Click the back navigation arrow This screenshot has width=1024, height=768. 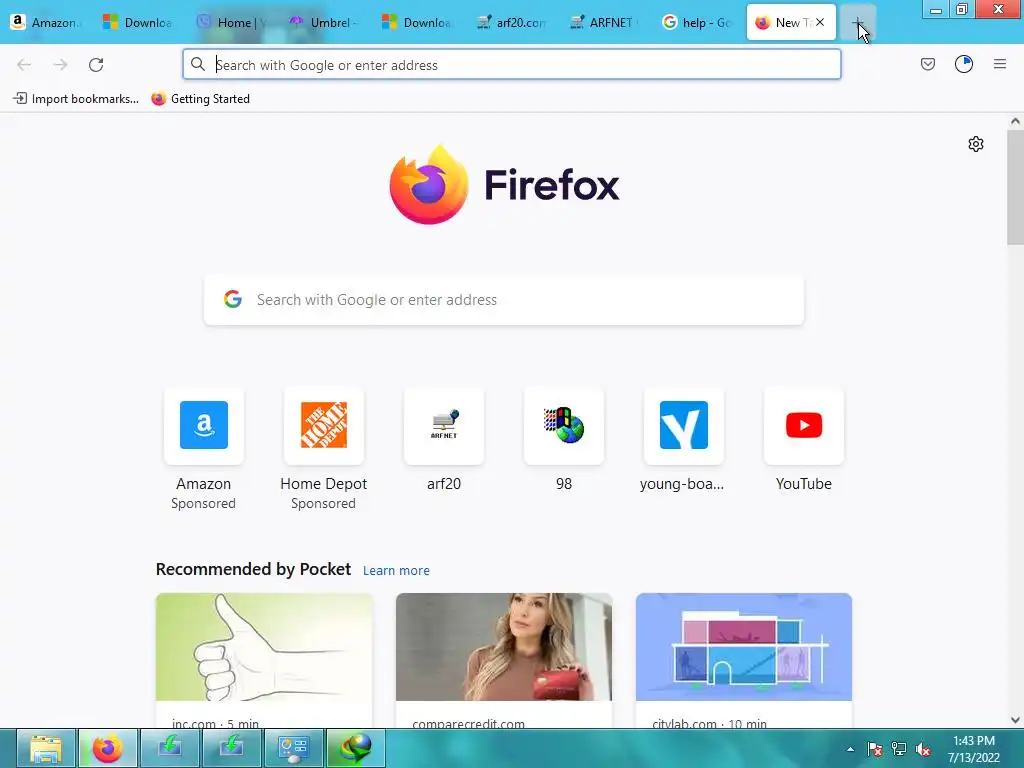click(x=24, y=65)
